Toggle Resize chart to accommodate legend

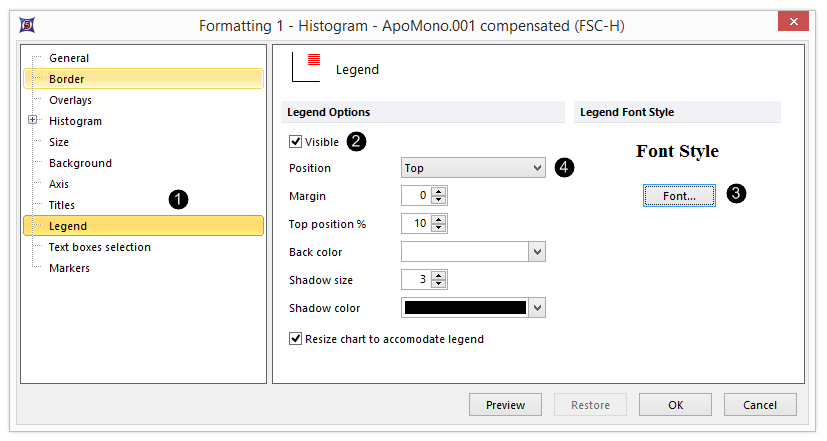click(x=295, y=339)
